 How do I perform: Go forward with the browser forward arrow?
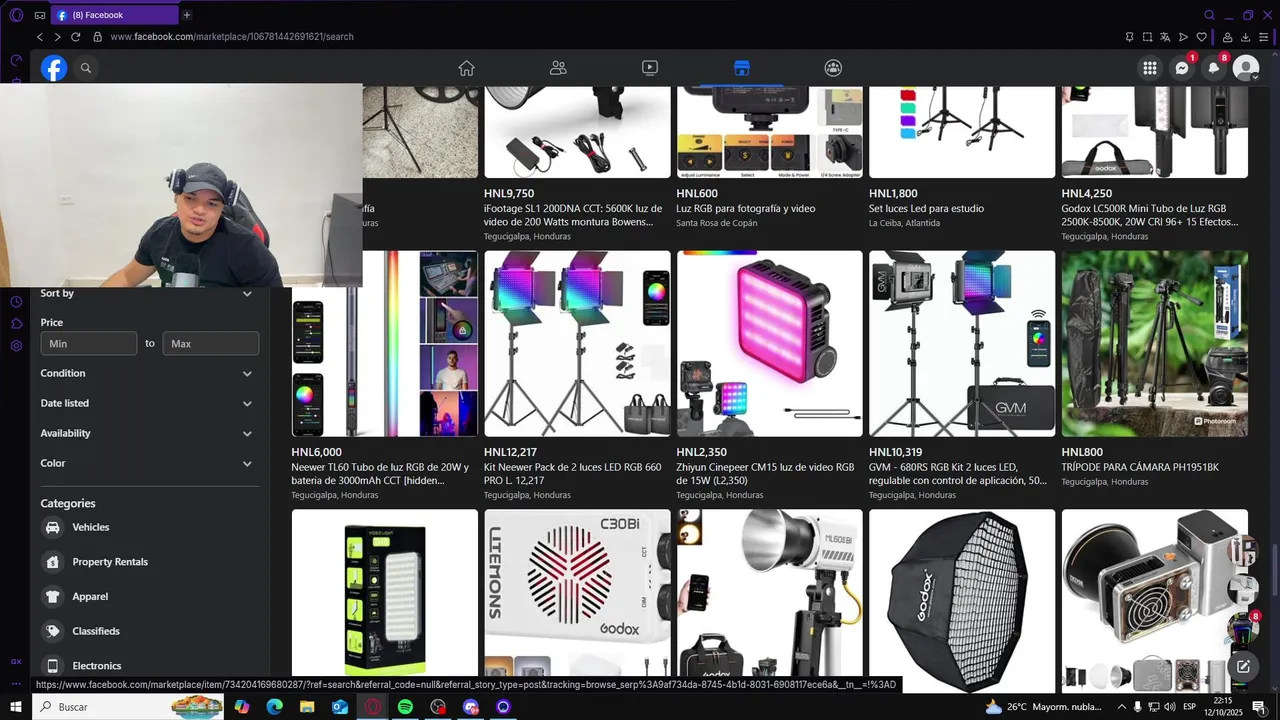click(x=57, y=37)
